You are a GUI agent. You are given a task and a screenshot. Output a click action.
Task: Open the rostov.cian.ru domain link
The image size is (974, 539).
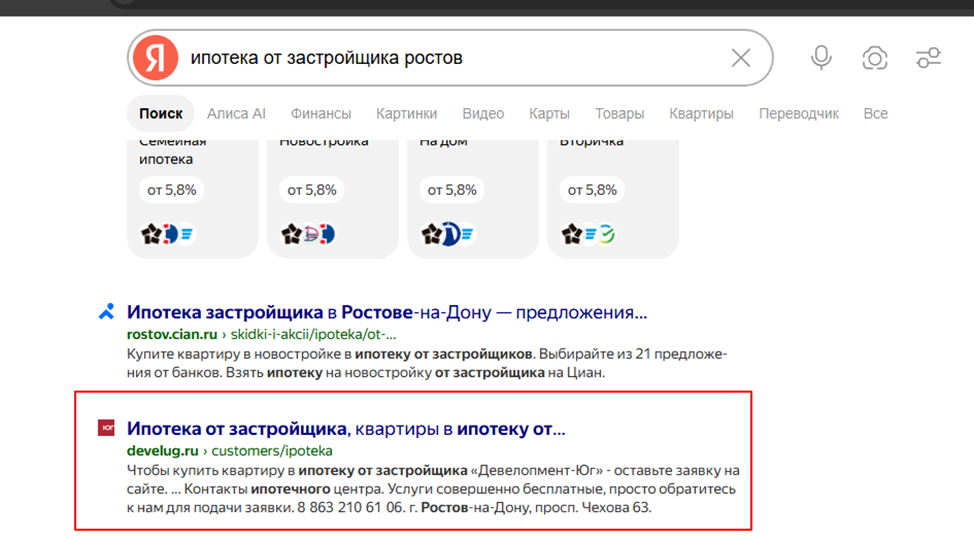click(172, 334)
